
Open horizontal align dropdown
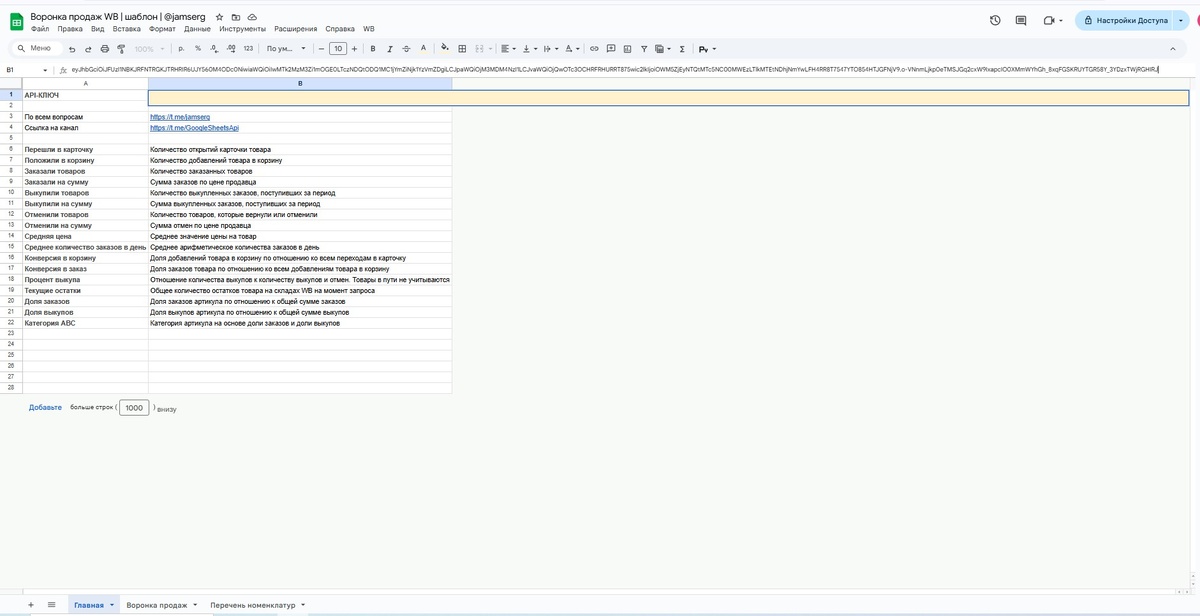click(508, 48)
